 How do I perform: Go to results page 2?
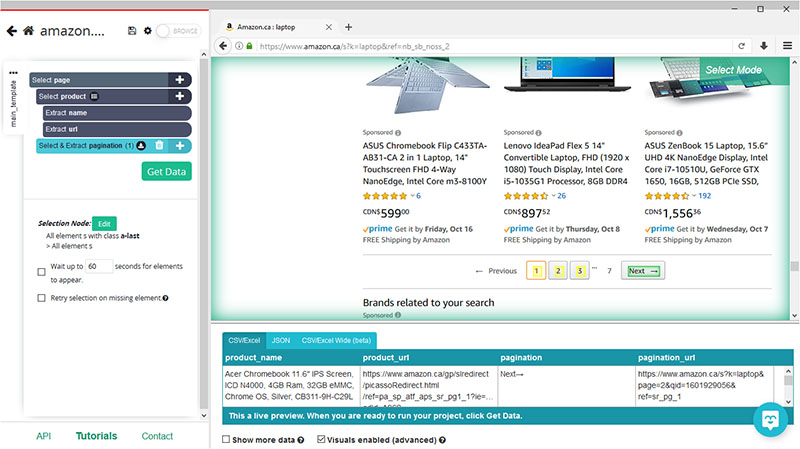point(558,271)
